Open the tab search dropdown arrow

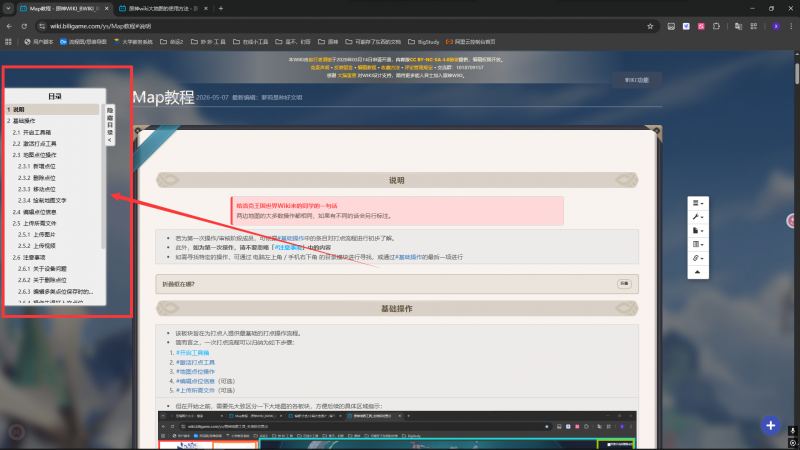click(x=8, y=8)
